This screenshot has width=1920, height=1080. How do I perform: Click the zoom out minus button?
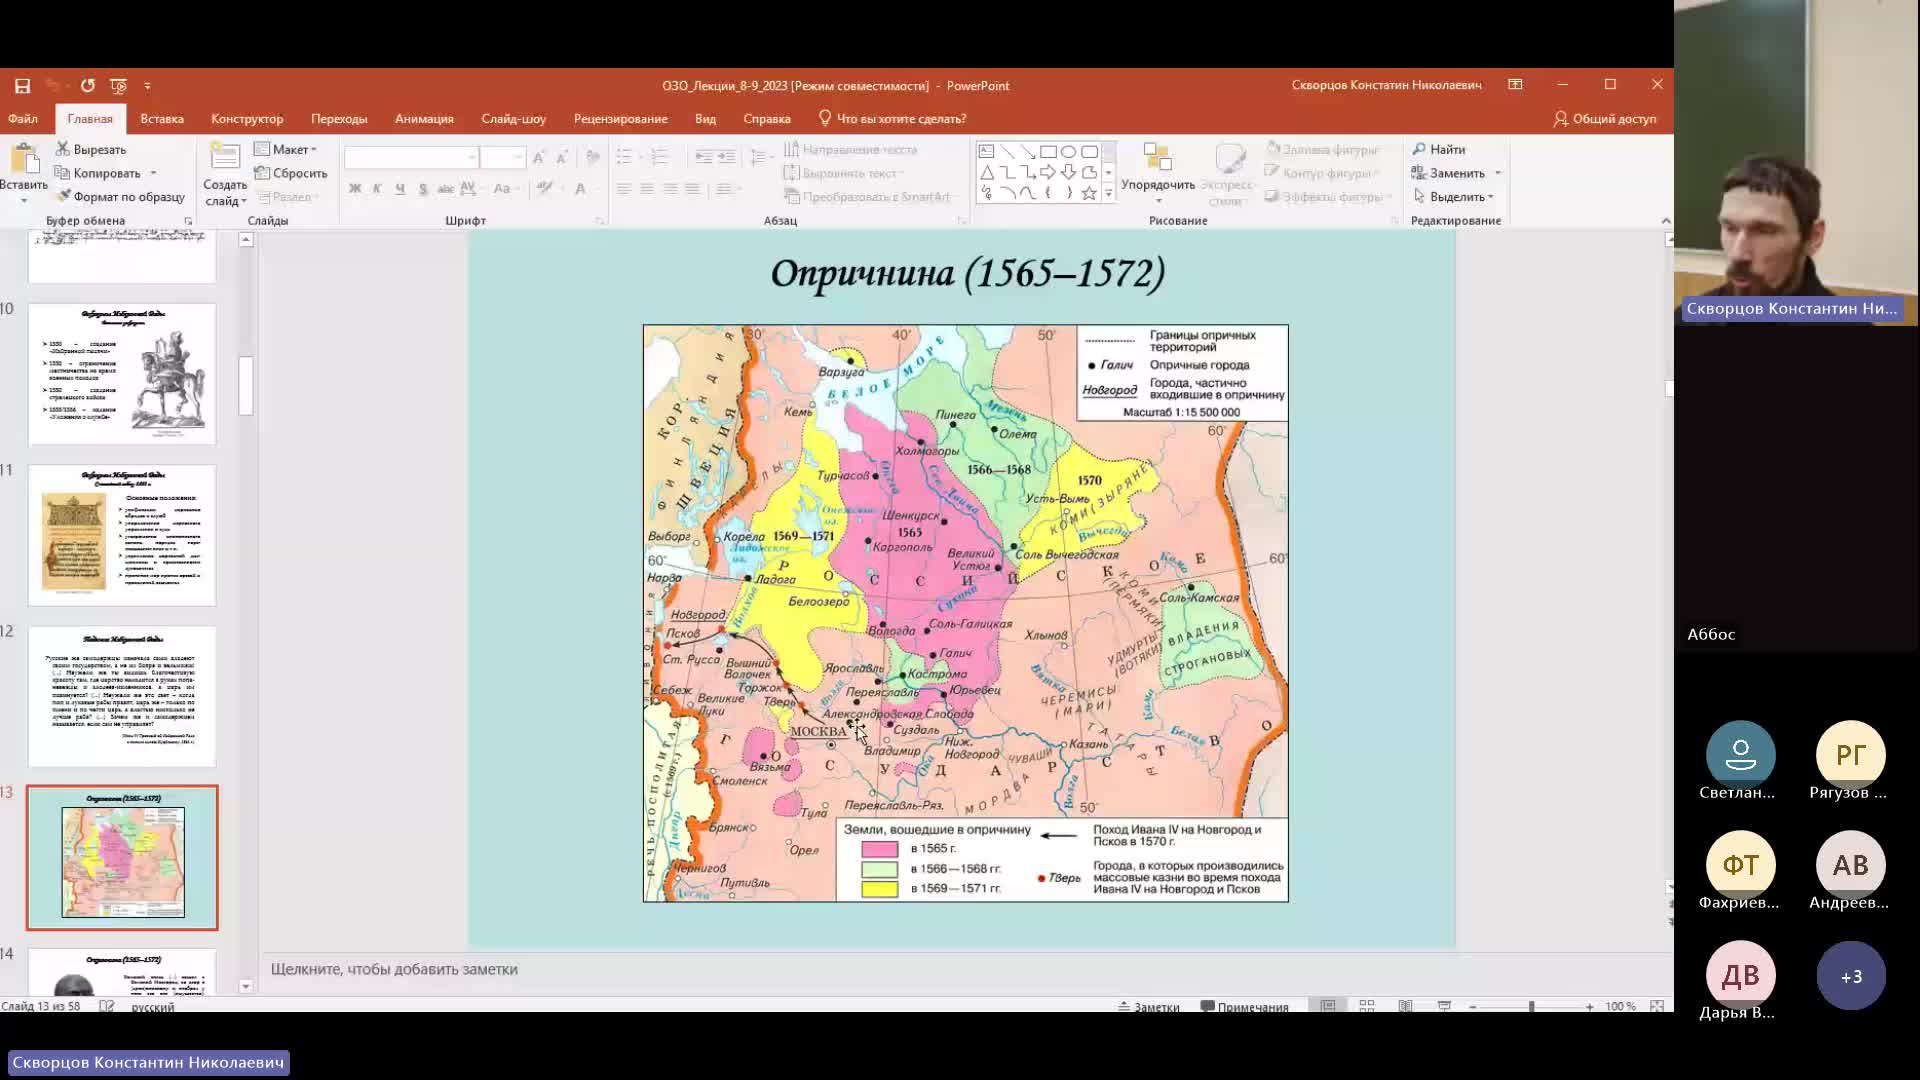pyautogui.click(x=1473, y=1006)
